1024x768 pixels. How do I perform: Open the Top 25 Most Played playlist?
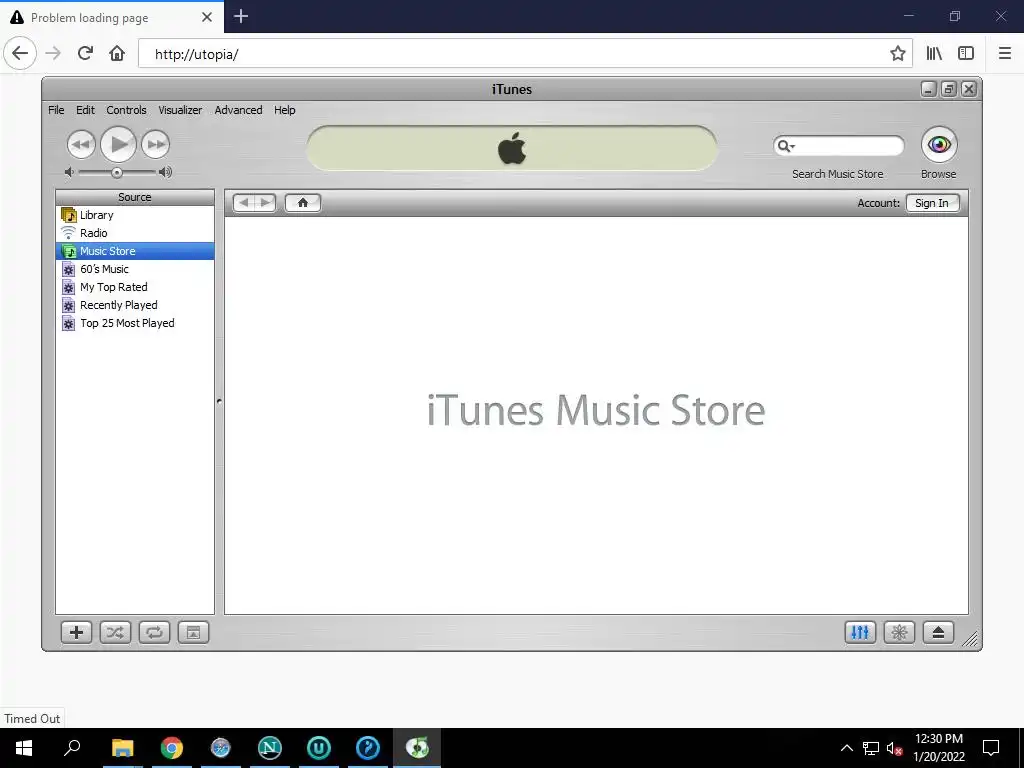pyautogui.click(x=135, y=323)
